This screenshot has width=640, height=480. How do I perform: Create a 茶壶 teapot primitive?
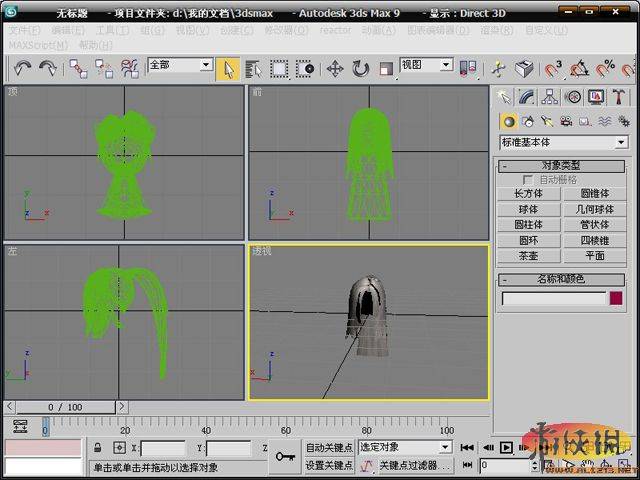(x=529, y=256)
